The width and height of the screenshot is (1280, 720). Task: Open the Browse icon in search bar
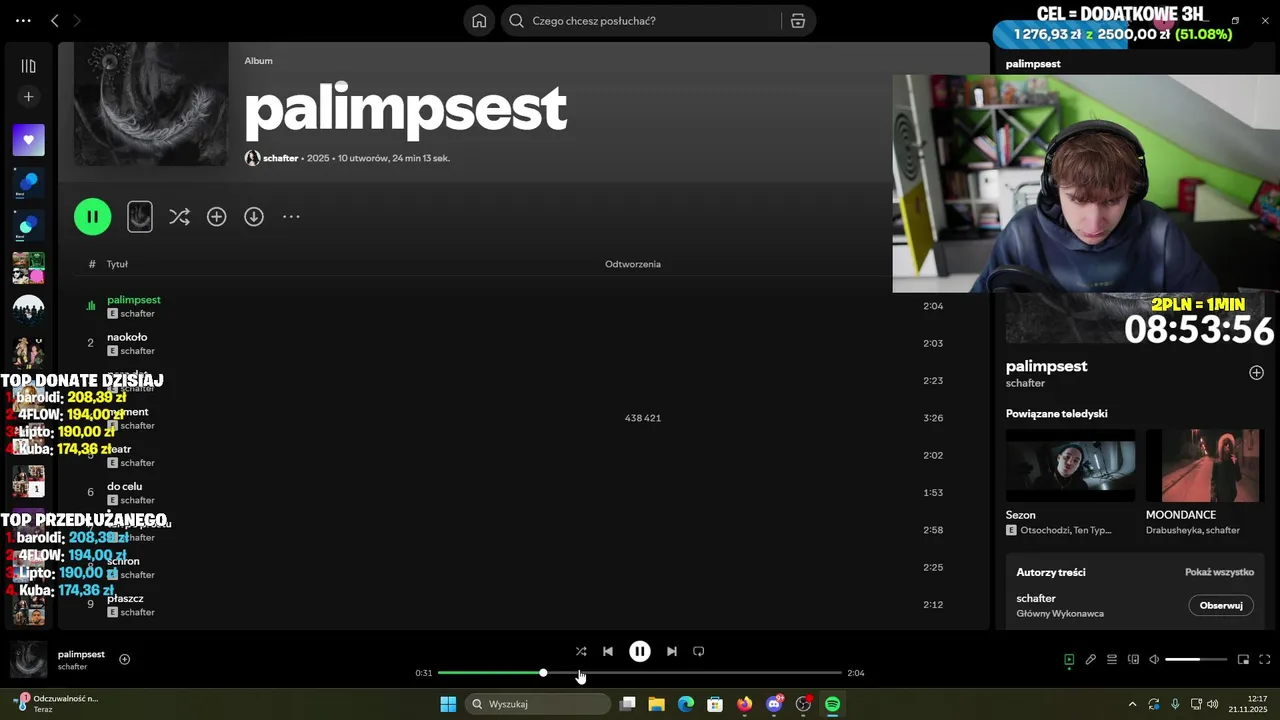point(798,21)
